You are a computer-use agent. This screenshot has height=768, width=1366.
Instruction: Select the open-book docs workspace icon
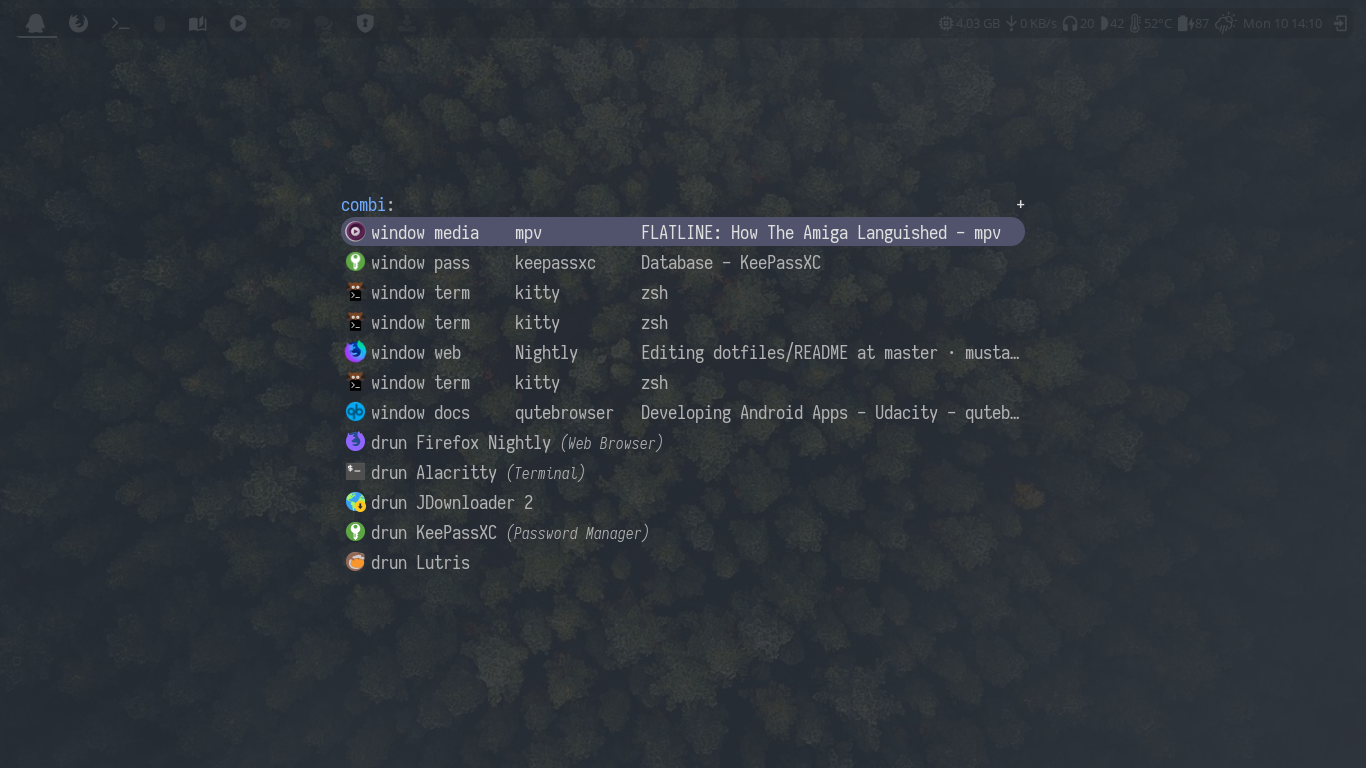click(x=198, y=23)
